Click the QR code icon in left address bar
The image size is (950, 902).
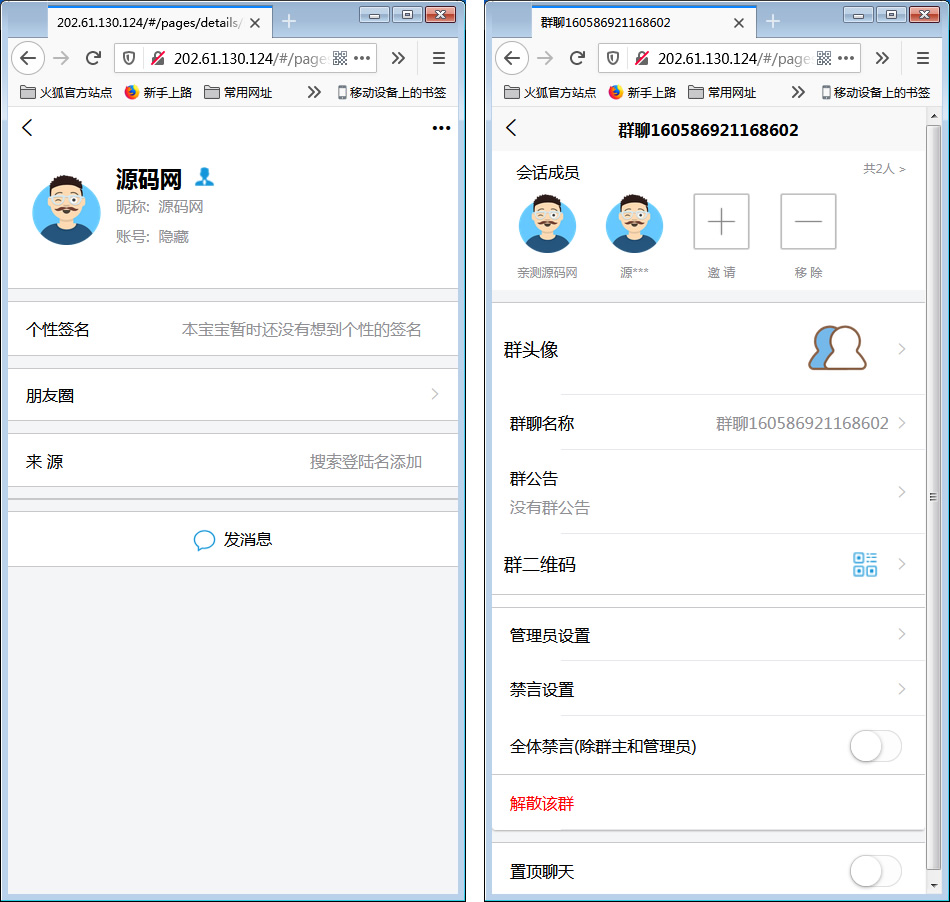tap(340, 58)
